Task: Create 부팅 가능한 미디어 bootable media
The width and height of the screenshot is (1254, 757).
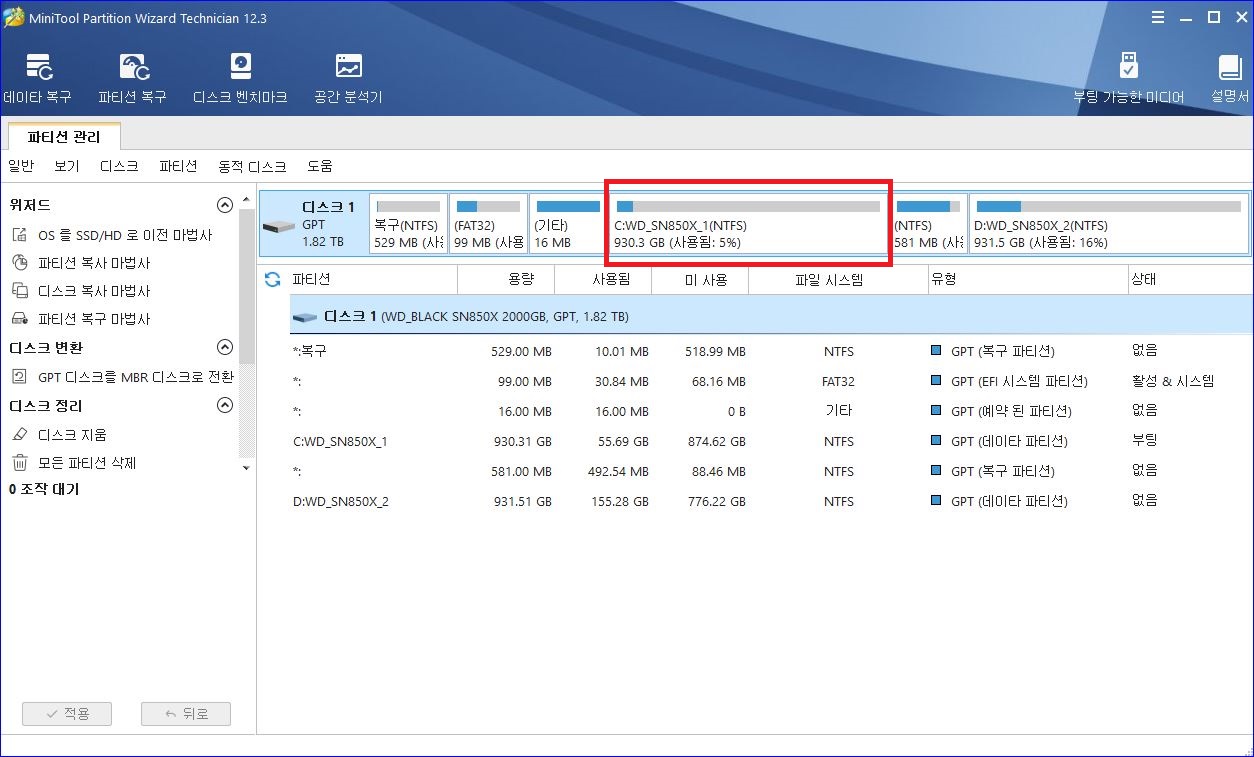Action: click(1128, 80)
